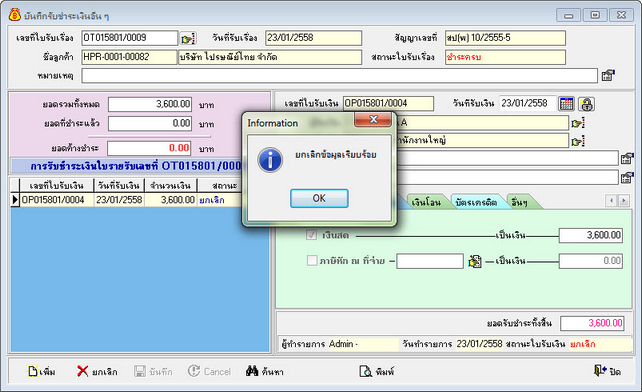Click the red X ยกเลิก toolbar button
This screenshot has width=642, height=392.
[97, 372]
